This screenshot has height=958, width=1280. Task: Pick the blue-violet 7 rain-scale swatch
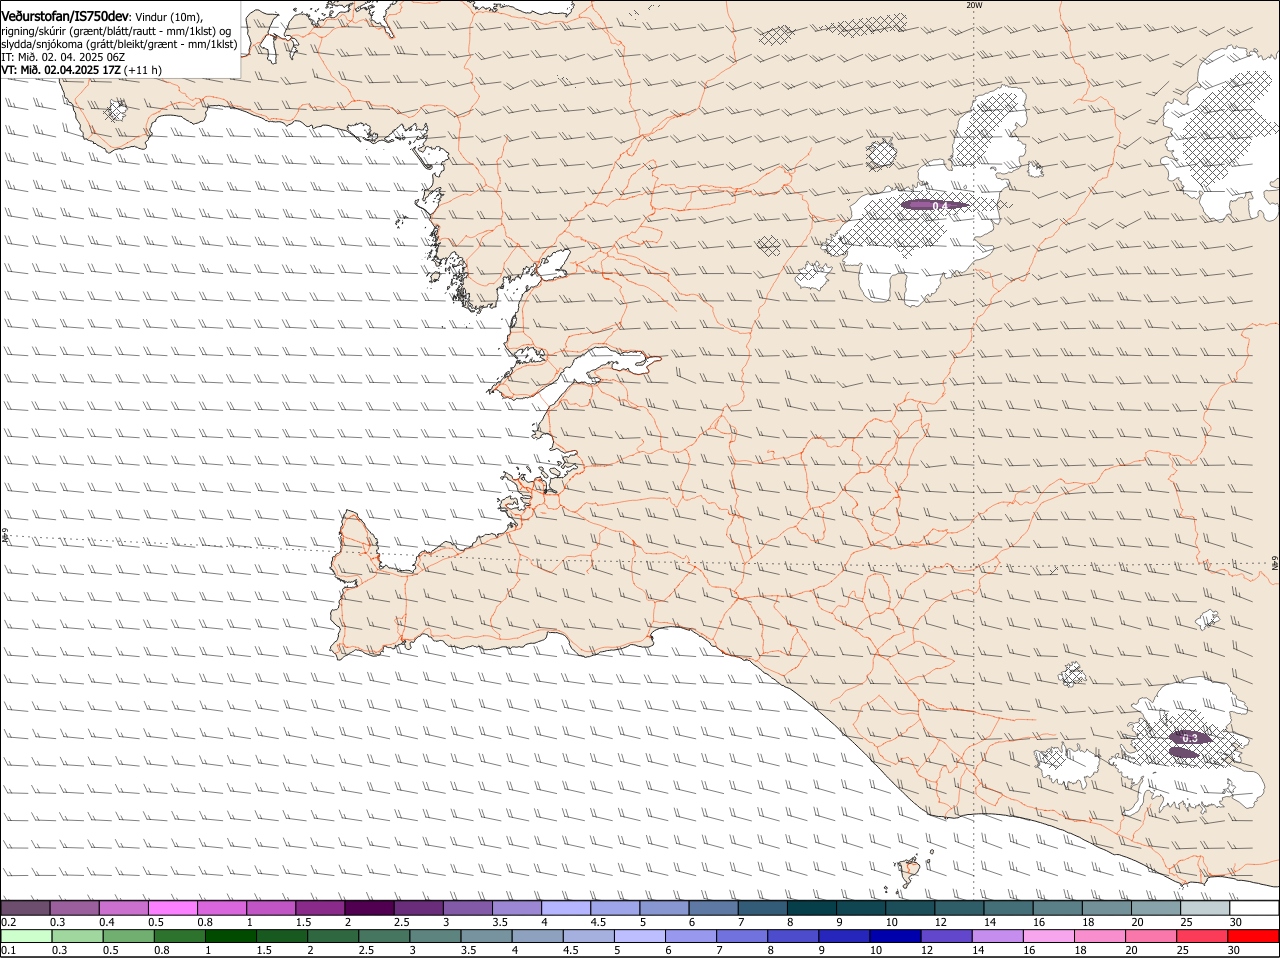(x=742, y=936)
